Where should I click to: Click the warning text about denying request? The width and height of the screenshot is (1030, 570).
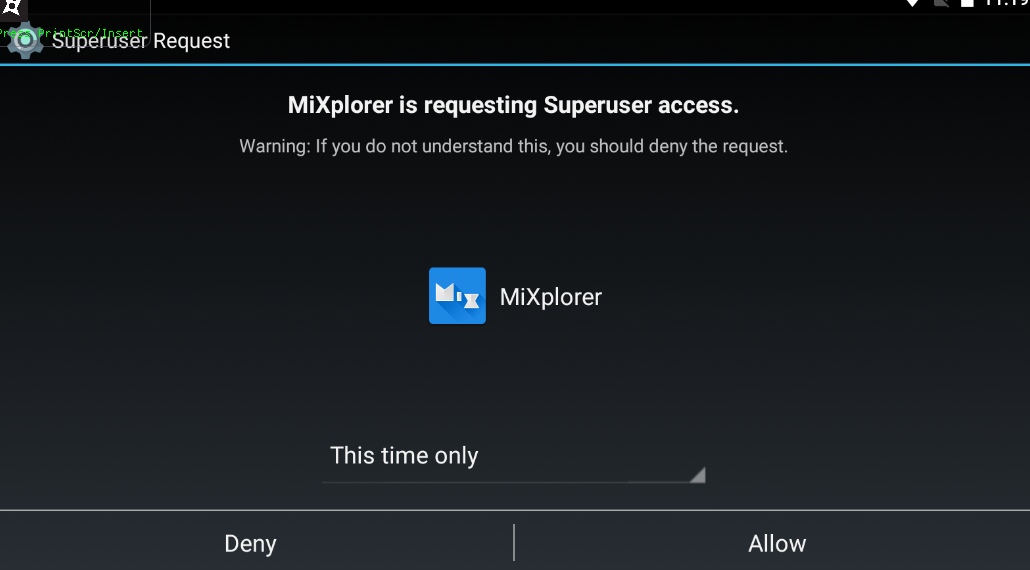(514, 146)
